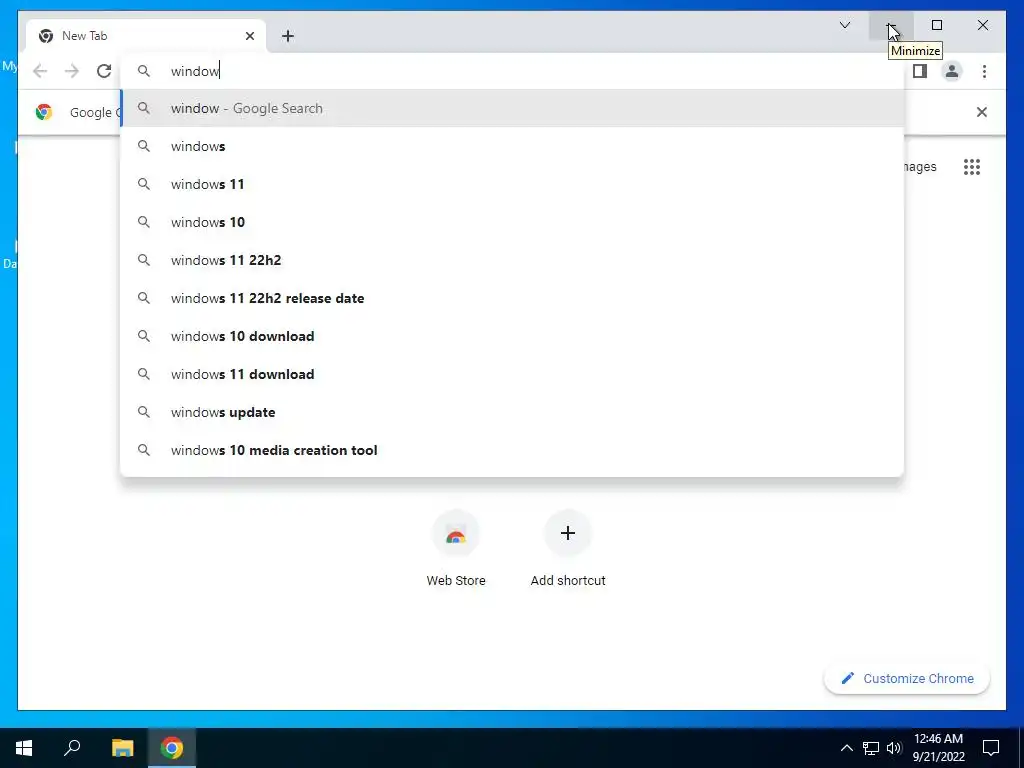Open the tab search chevron

pyautogui.click(x=844, y=25)
